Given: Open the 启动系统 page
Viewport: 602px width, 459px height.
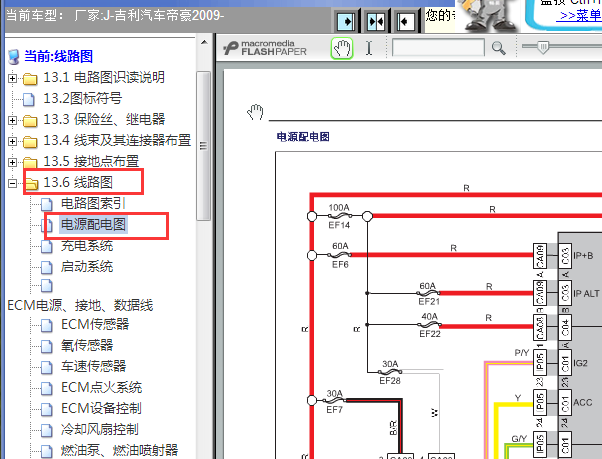Looking at the screenshot, I should tap(87, 267).
